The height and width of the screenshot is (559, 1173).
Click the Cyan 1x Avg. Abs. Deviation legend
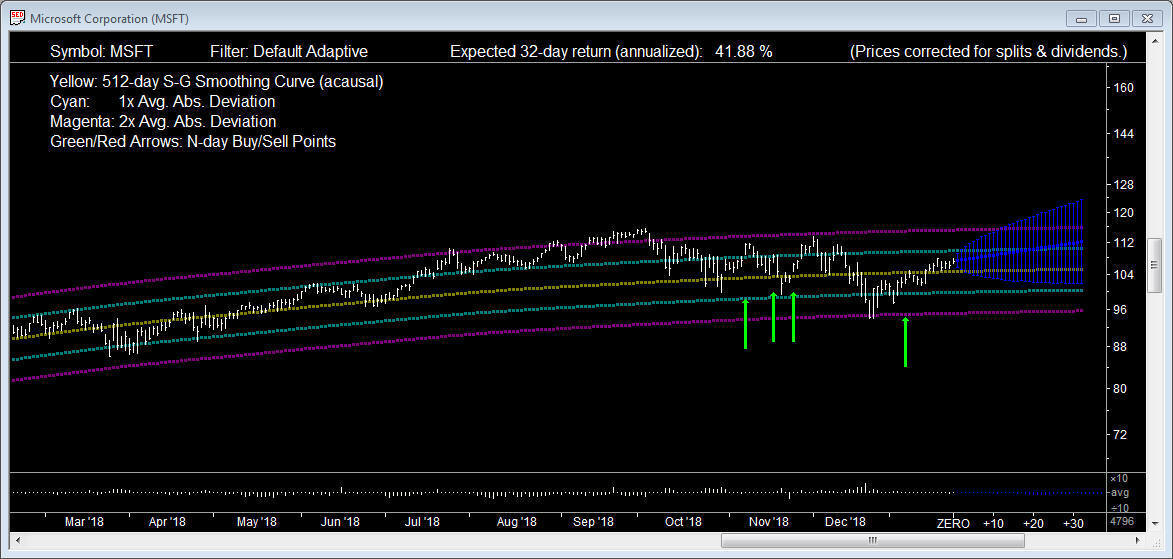coord(162,101)
